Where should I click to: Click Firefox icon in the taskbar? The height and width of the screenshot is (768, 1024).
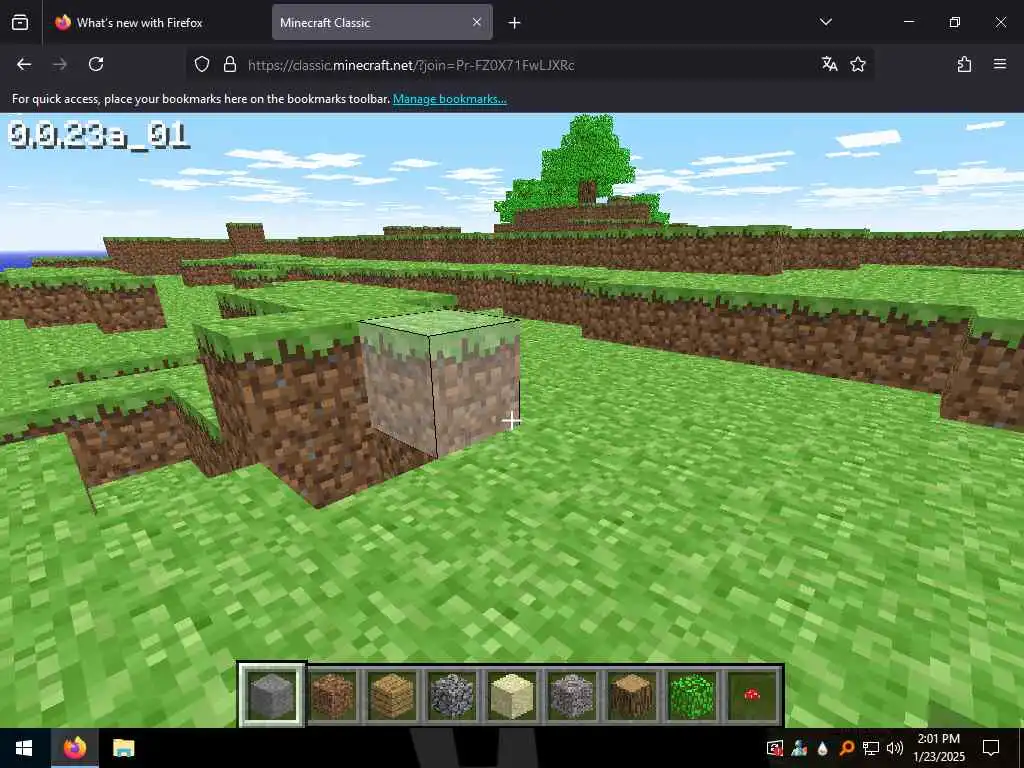[x=75, y=748]
